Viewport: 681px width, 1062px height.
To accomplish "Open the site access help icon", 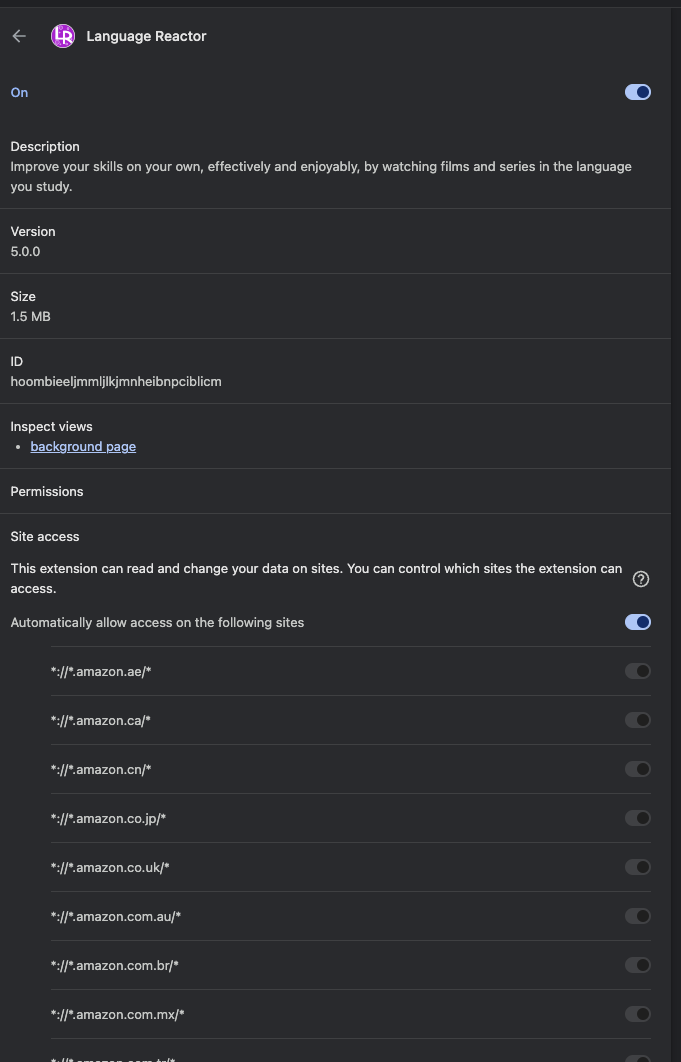I will (x=640, y=579).
